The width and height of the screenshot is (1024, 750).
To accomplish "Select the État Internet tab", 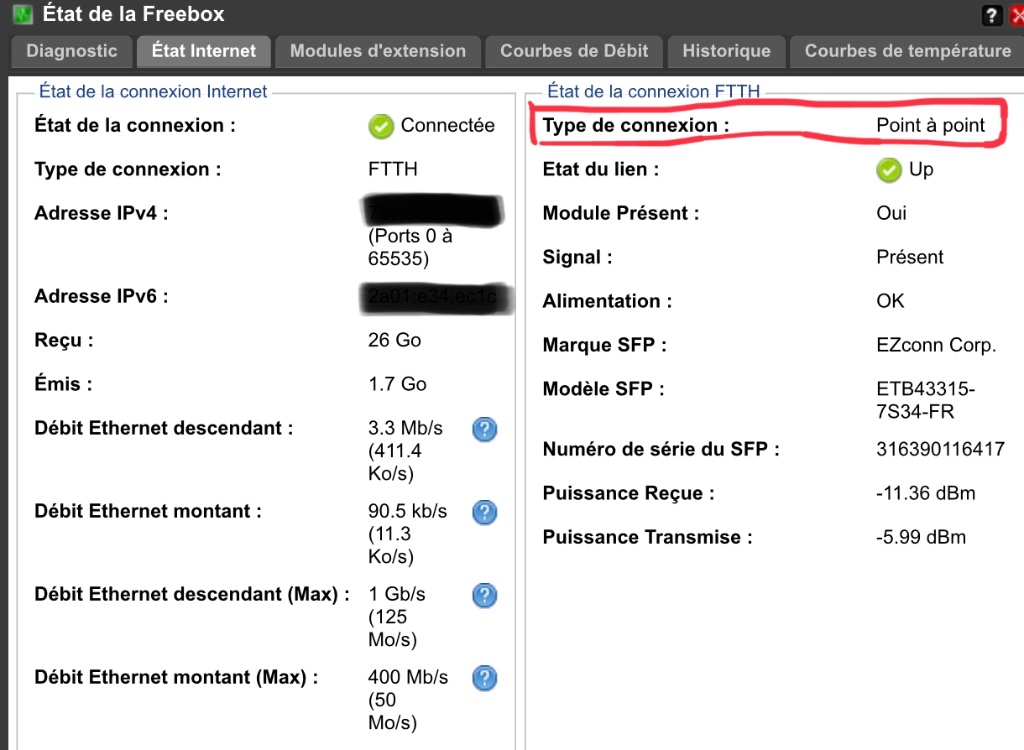I will tap(204, 51).
